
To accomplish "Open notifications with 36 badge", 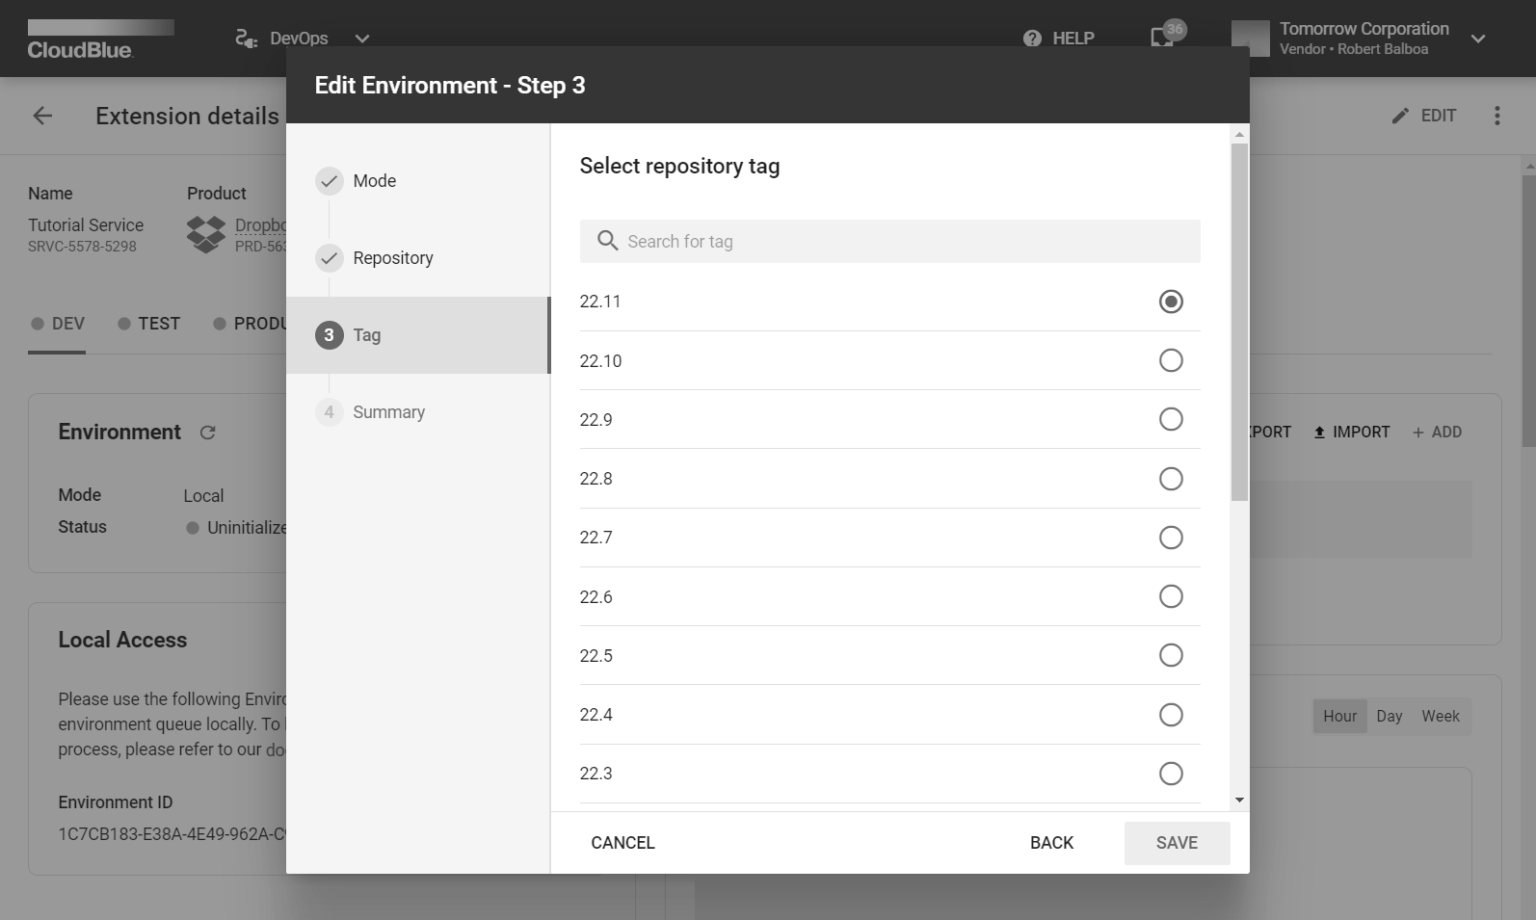I will (x=1166, y=35).
